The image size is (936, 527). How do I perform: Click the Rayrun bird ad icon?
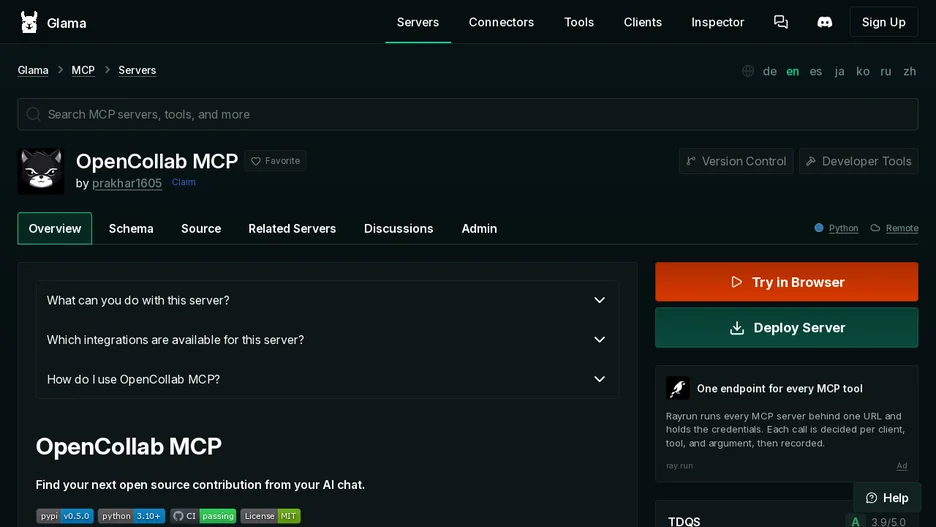[678, 389]
